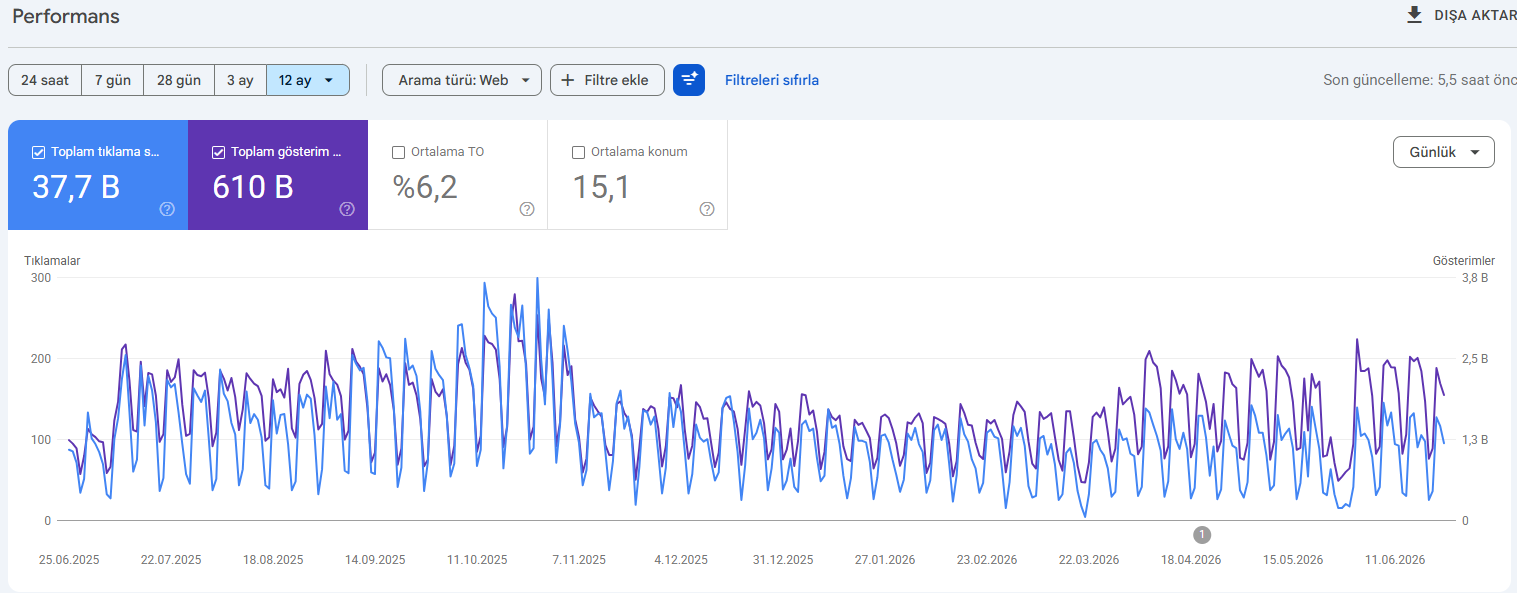
Task: Click the plus icon in Filtre ekle
Action: pyautogui.click(x=568, y=80)
